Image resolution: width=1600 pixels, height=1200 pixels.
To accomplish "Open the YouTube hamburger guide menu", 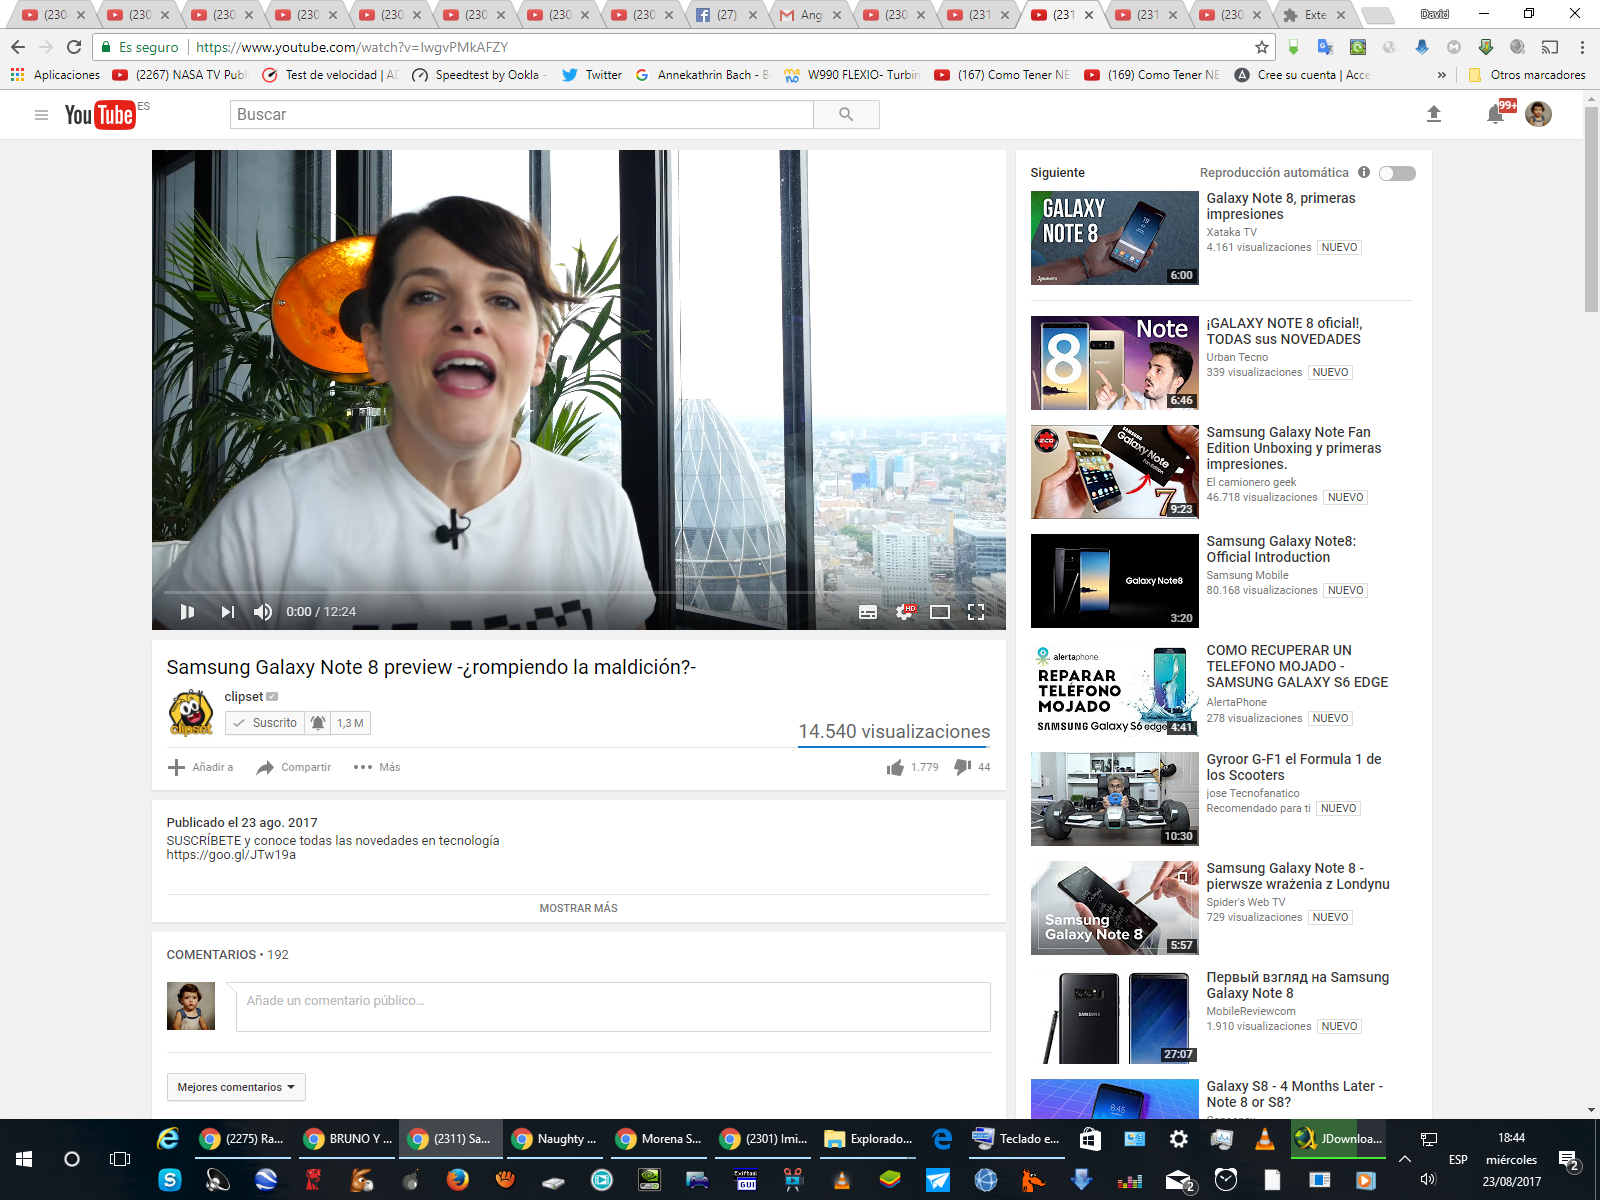I will click(x=41, y=115).
